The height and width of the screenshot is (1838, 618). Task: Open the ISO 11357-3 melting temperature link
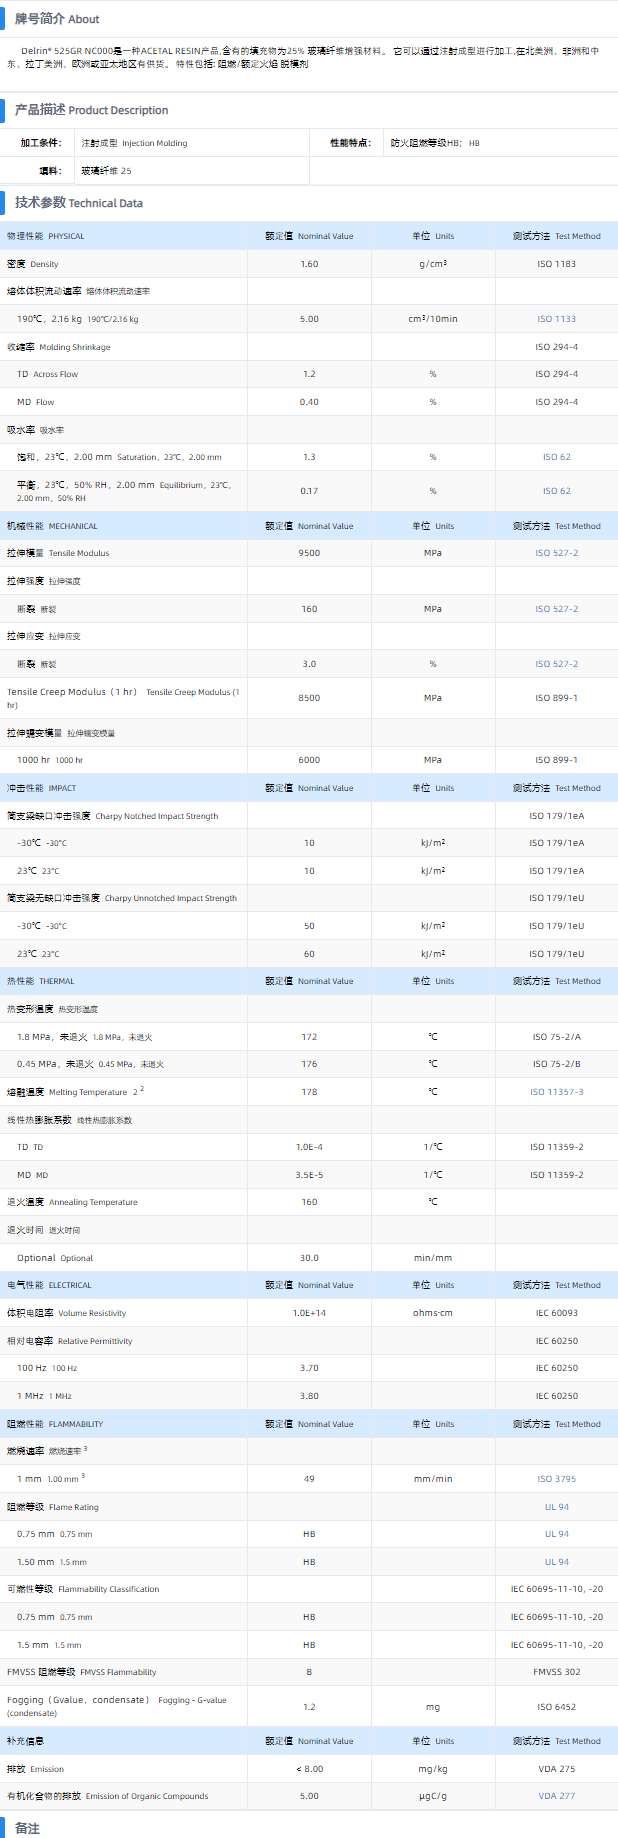click(x=556, y=1092)
